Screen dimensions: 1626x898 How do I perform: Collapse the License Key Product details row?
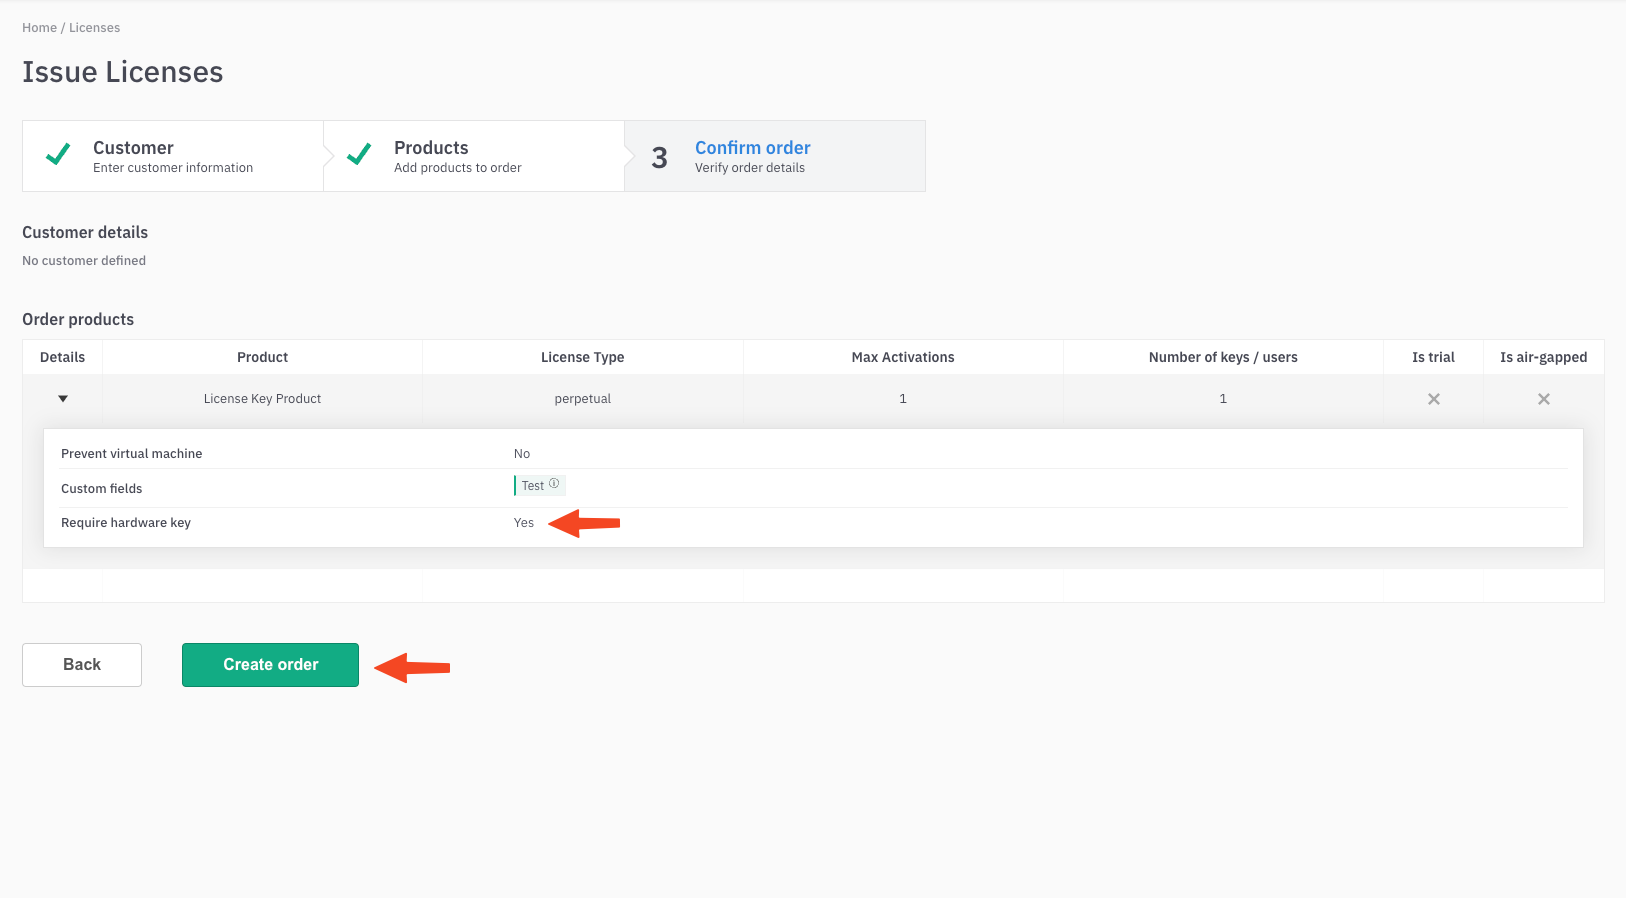click(63, 399)
